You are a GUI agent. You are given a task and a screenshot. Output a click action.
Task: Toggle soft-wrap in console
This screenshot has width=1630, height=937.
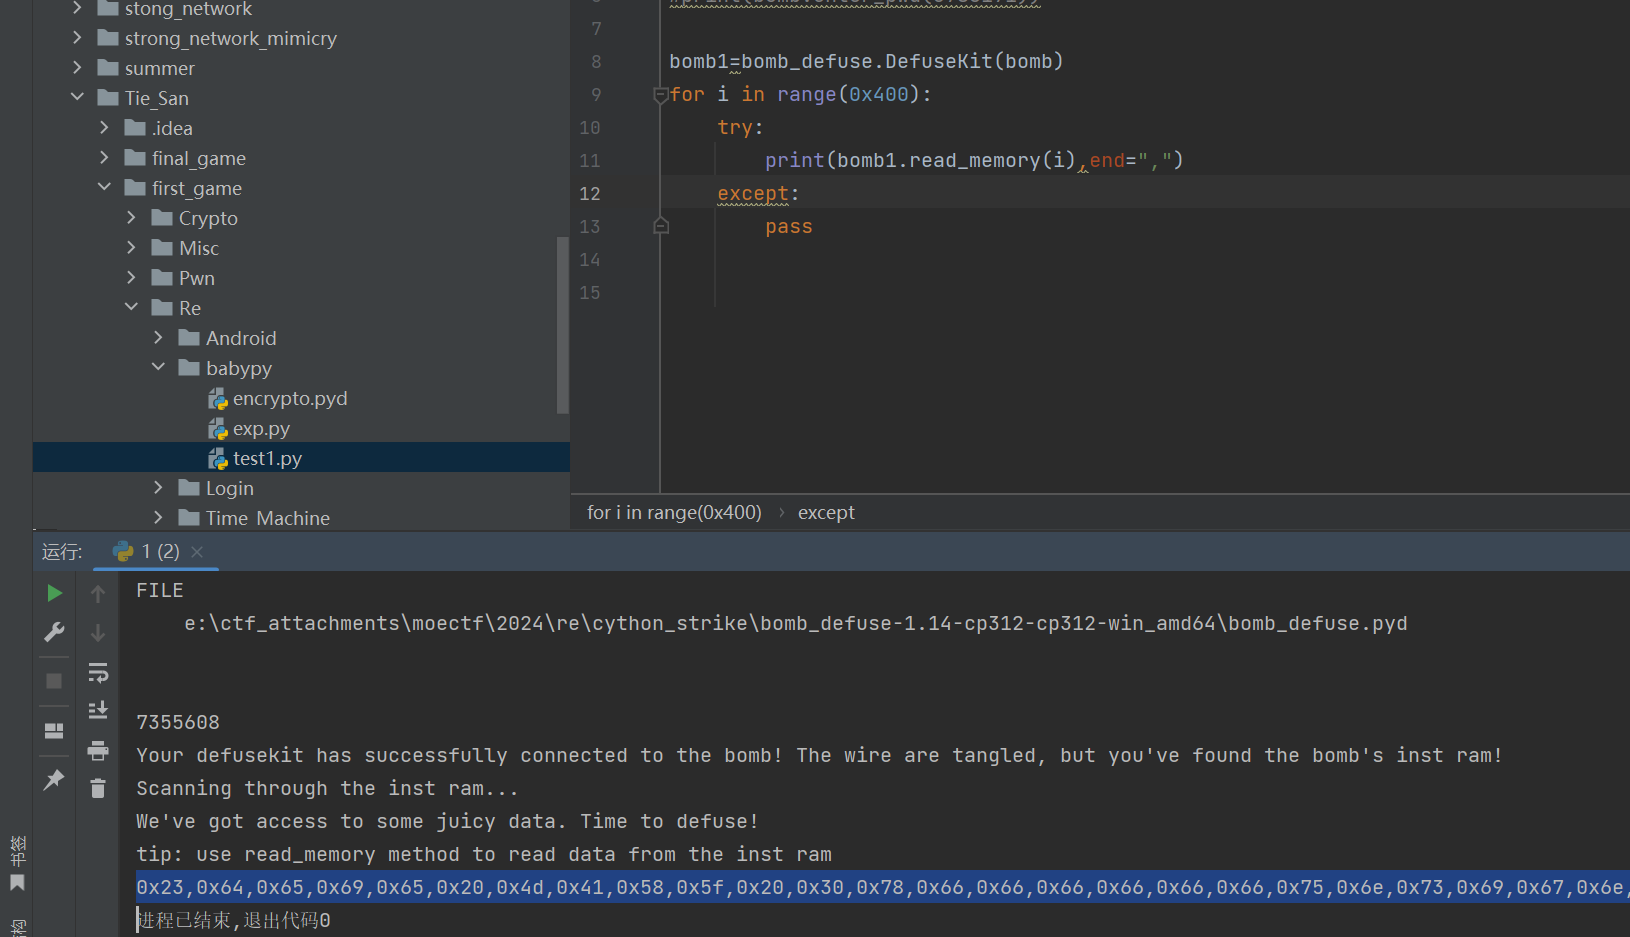98,673
